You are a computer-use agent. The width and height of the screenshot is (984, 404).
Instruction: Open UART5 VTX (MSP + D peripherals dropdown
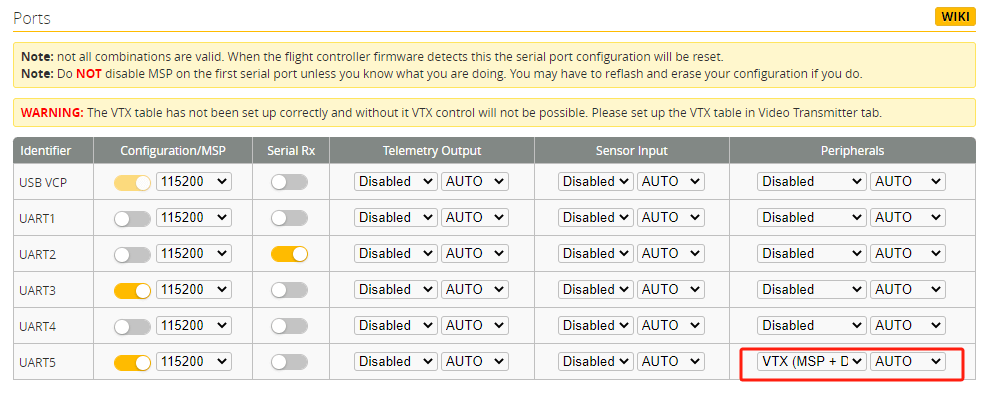coord(811,361)
